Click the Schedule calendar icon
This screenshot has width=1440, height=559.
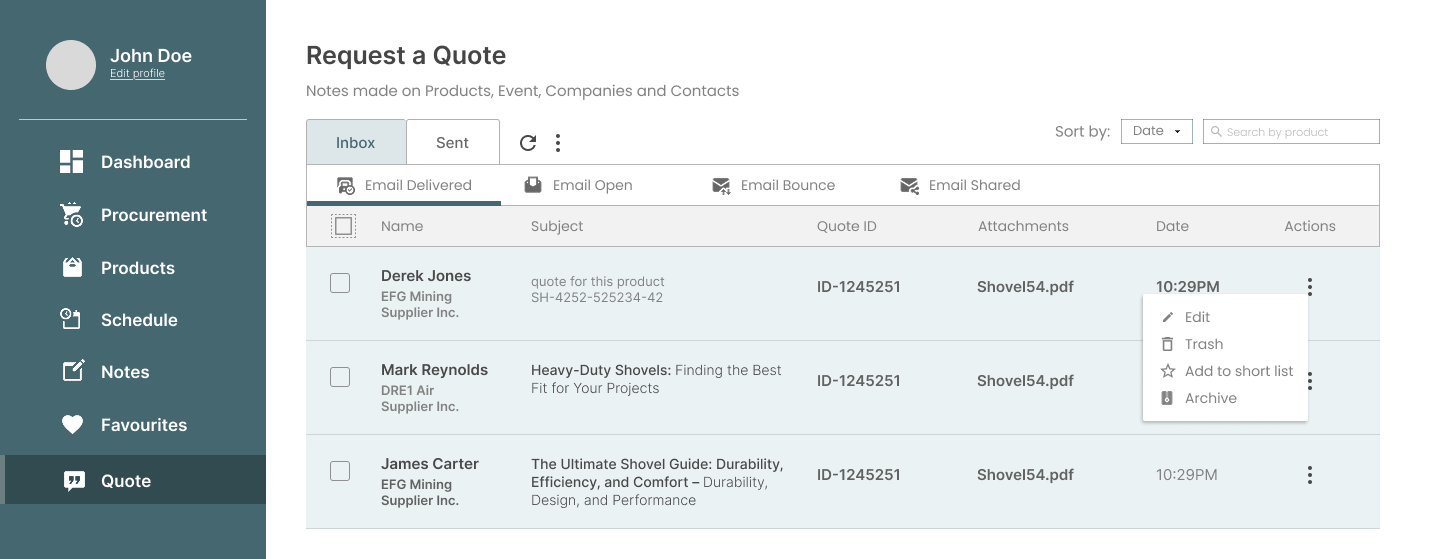[x=72, y=320]
